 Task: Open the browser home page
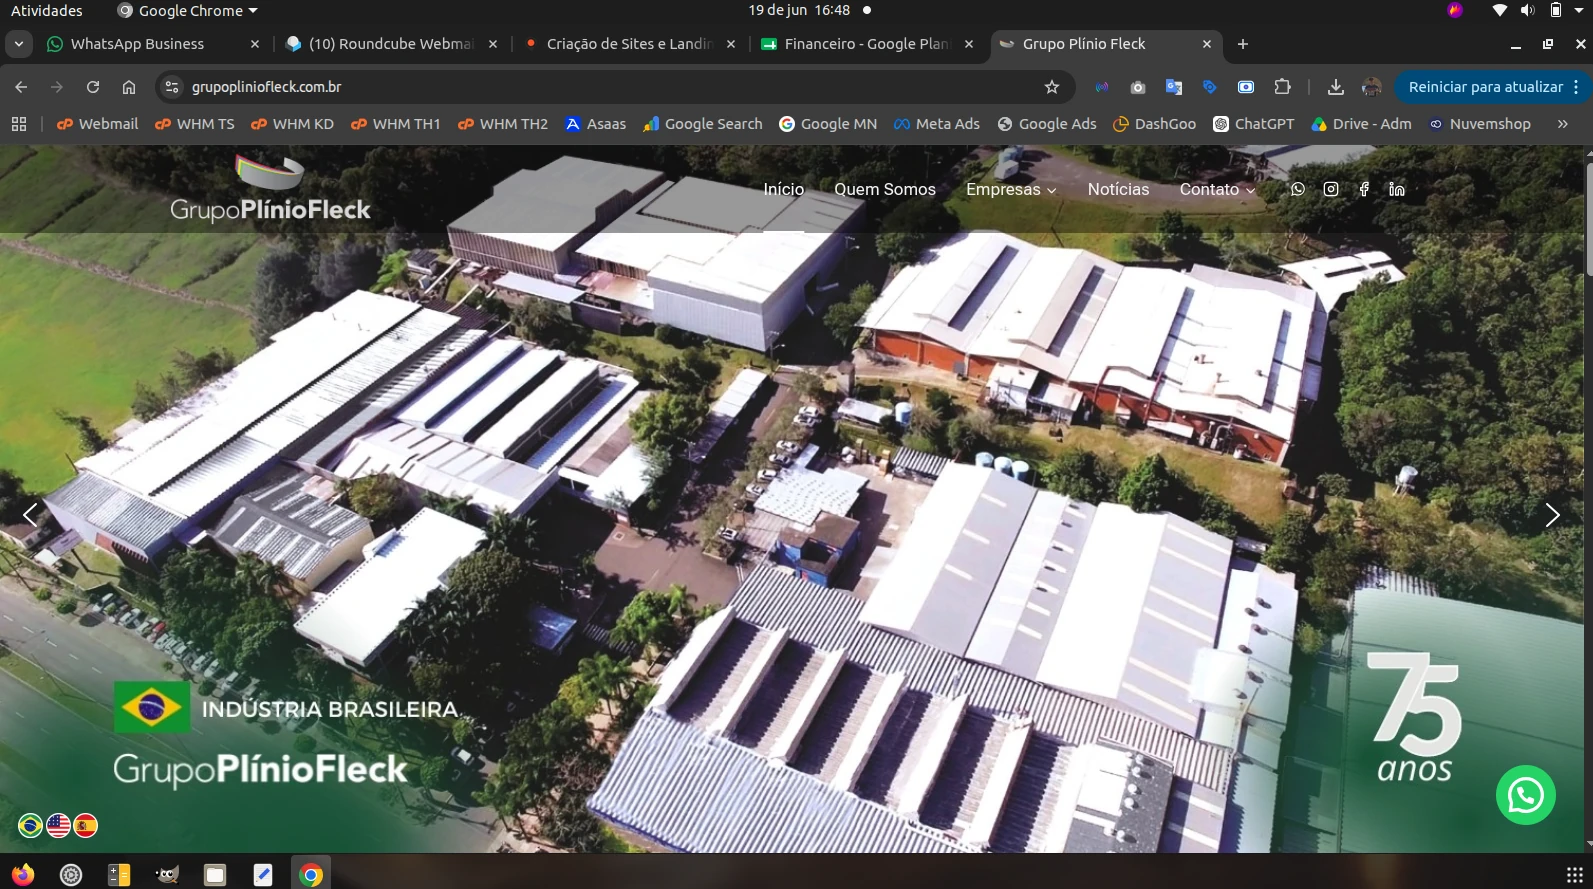pyautogui.click(x=129, y=87)
